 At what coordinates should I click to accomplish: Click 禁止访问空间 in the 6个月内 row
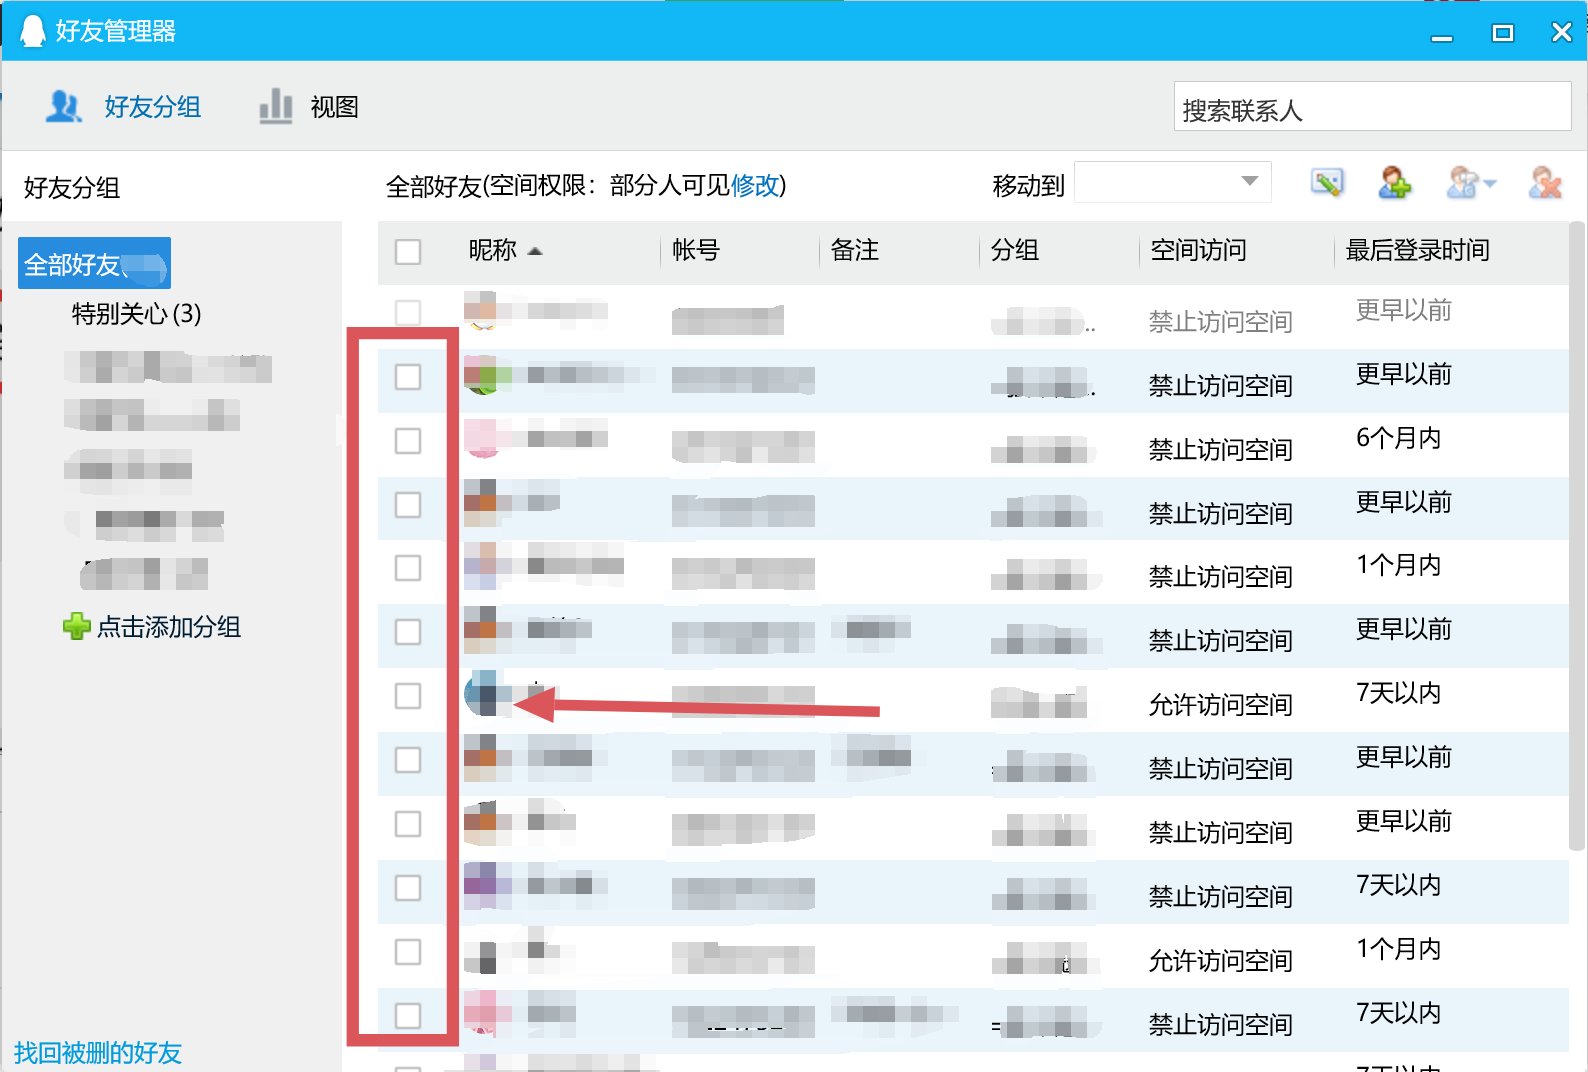click(x=1220, y=450)
